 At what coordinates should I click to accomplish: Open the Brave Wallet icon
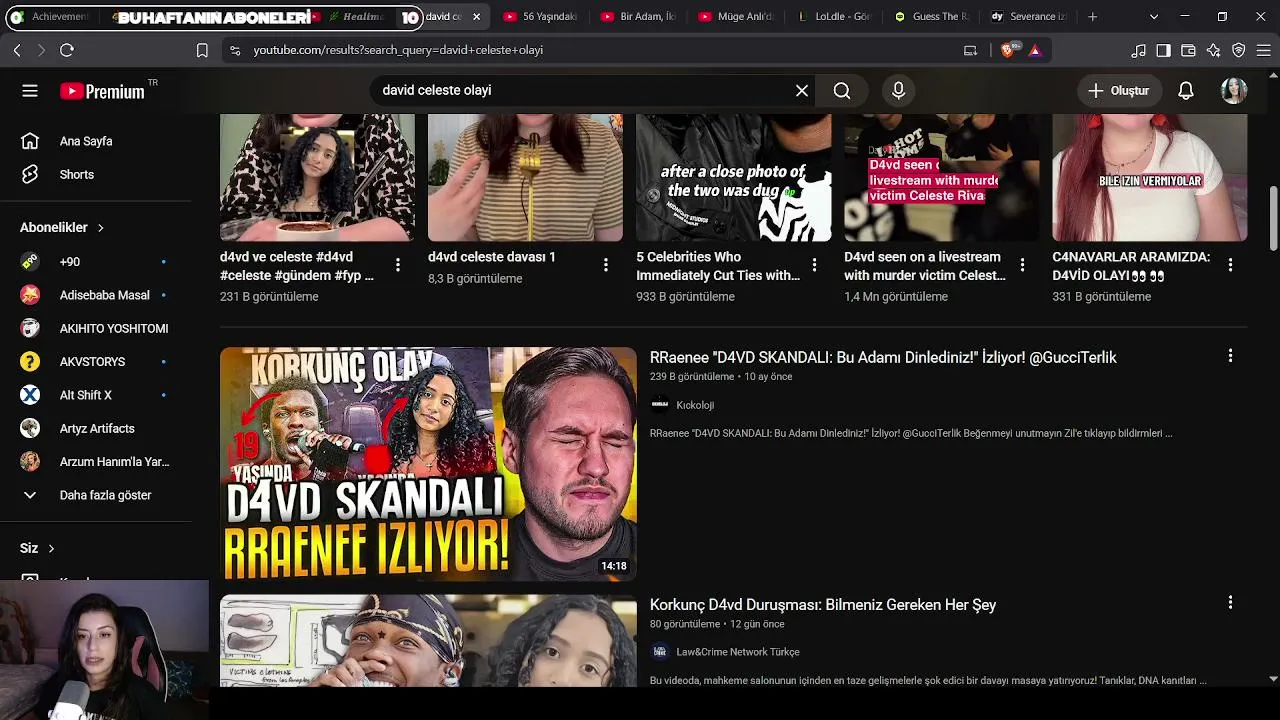point(1188,50)
